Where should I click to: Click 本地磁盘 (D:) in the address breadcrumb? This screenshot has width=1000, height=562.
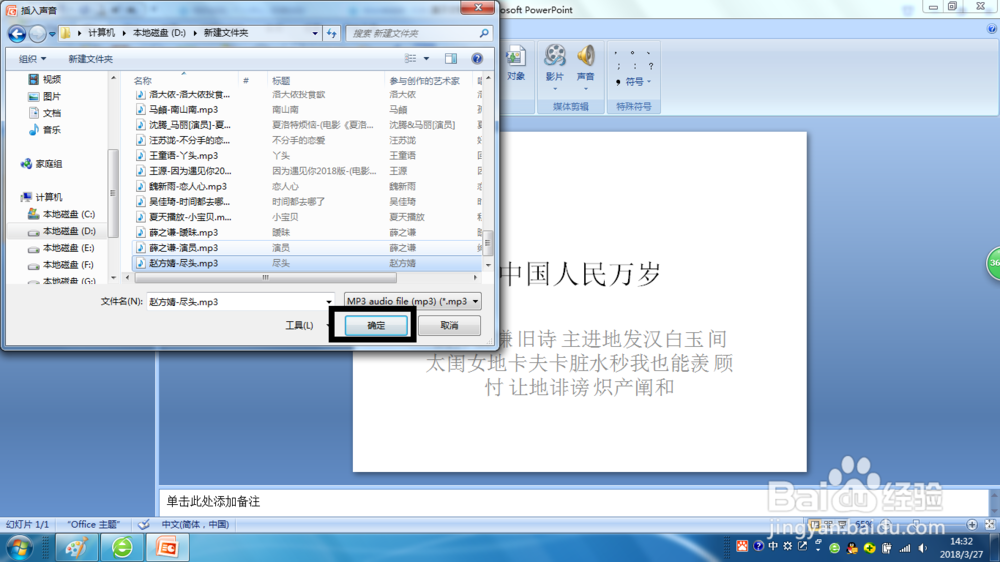(x=159, y=33)
